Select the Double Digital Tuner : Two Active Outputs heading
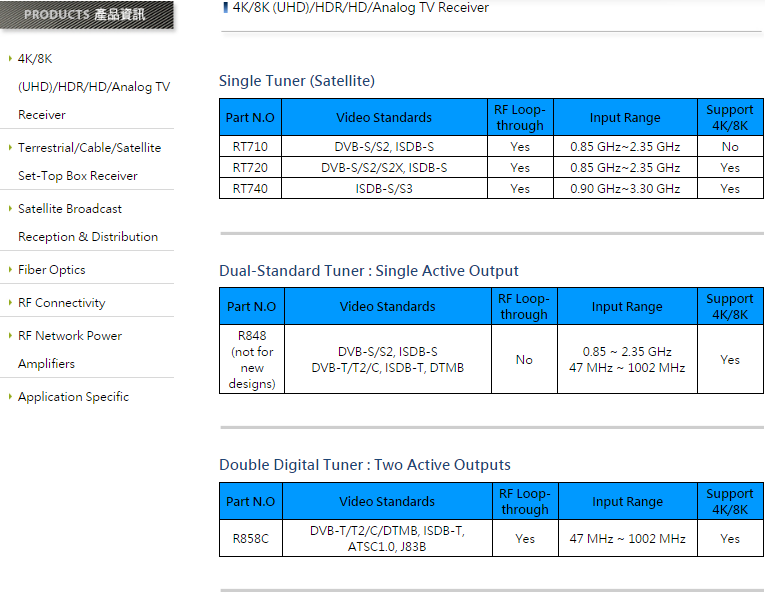Screen dimensions: 765x605 365,464
